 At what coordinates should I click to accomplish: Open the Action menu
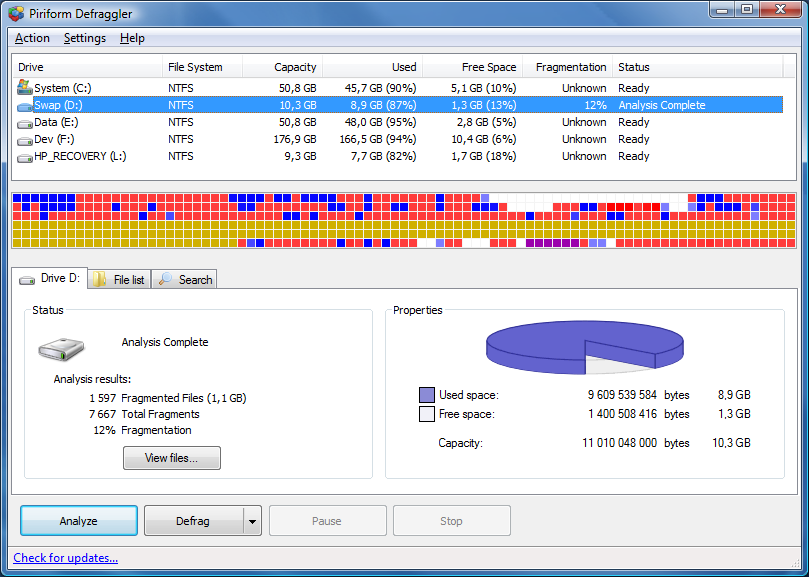32,38
